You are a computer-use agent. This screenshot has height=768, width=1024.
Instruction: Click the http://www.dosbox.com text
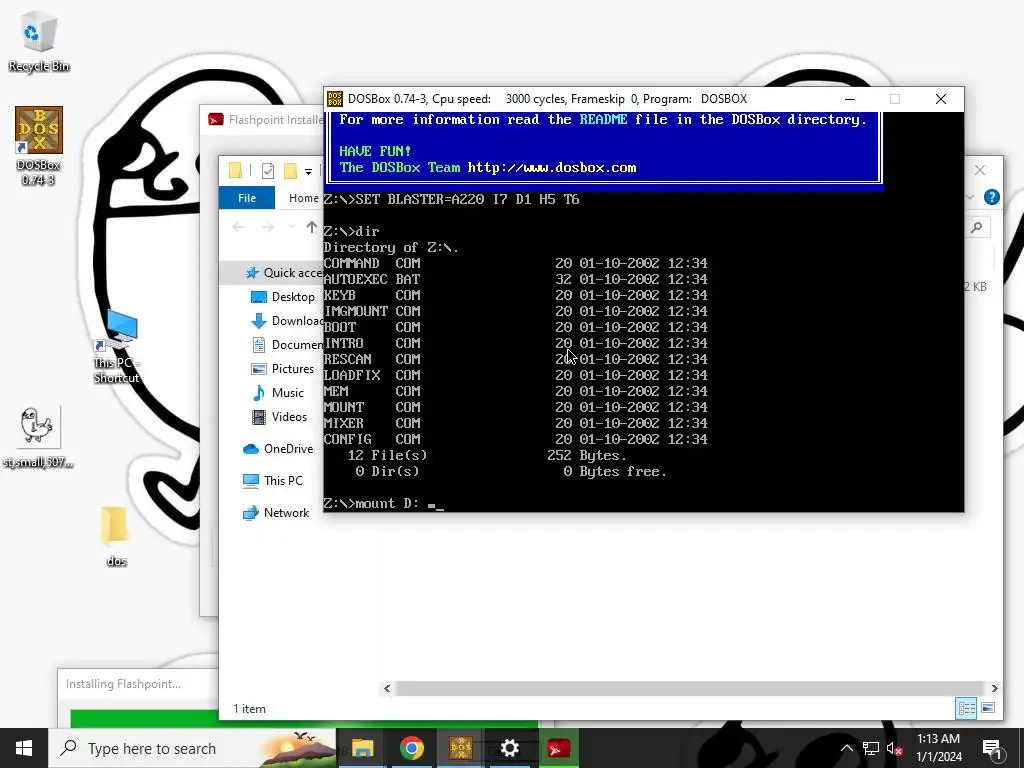[552, 168]
